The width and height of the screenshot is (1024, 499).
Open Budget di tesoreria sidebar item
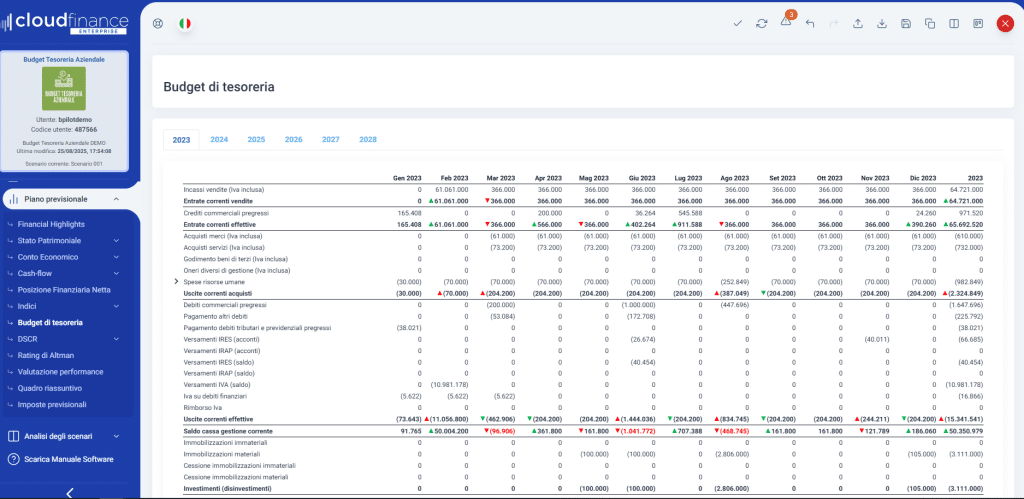tap(50, 323)
